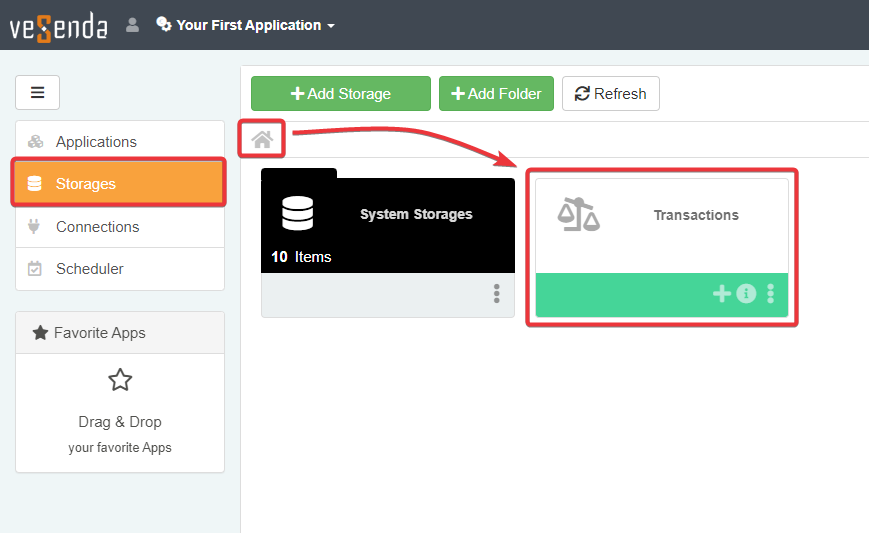Open info icon on Transactions storage
The width and height of the screenshot is (869, 533).
(x=746, y=294)
